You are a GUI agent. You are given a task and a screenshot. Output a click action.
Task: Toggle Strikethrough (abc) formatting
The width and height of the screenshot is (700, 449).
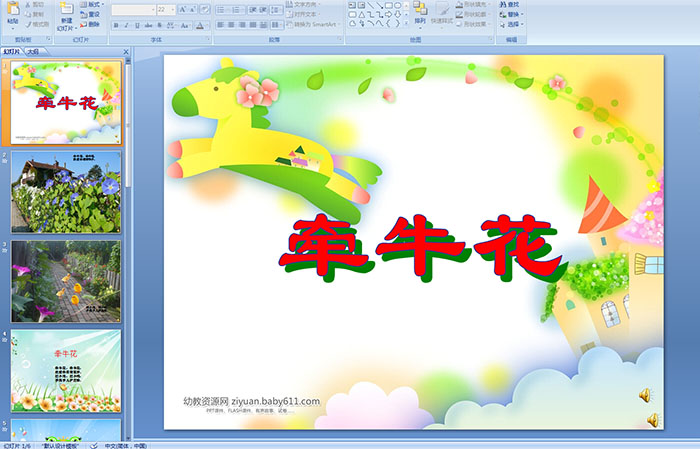[x=149, y=25]
